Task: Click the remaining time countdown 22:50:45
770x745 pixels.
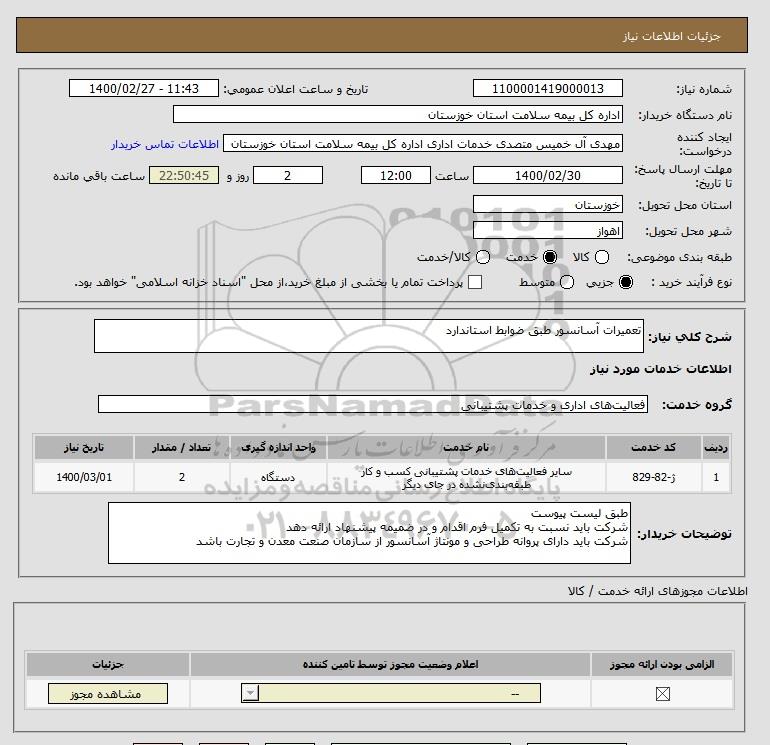Action: tap(184, 176)
